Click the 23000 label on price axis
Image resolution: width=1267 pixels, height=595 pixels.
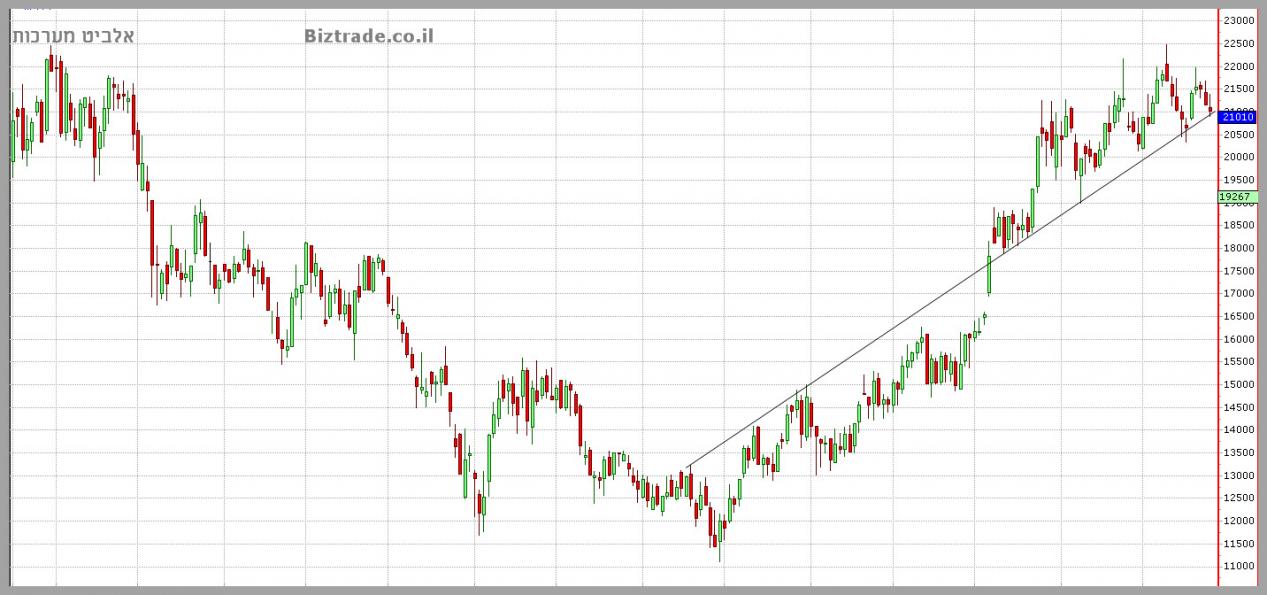click(1239, 20)
